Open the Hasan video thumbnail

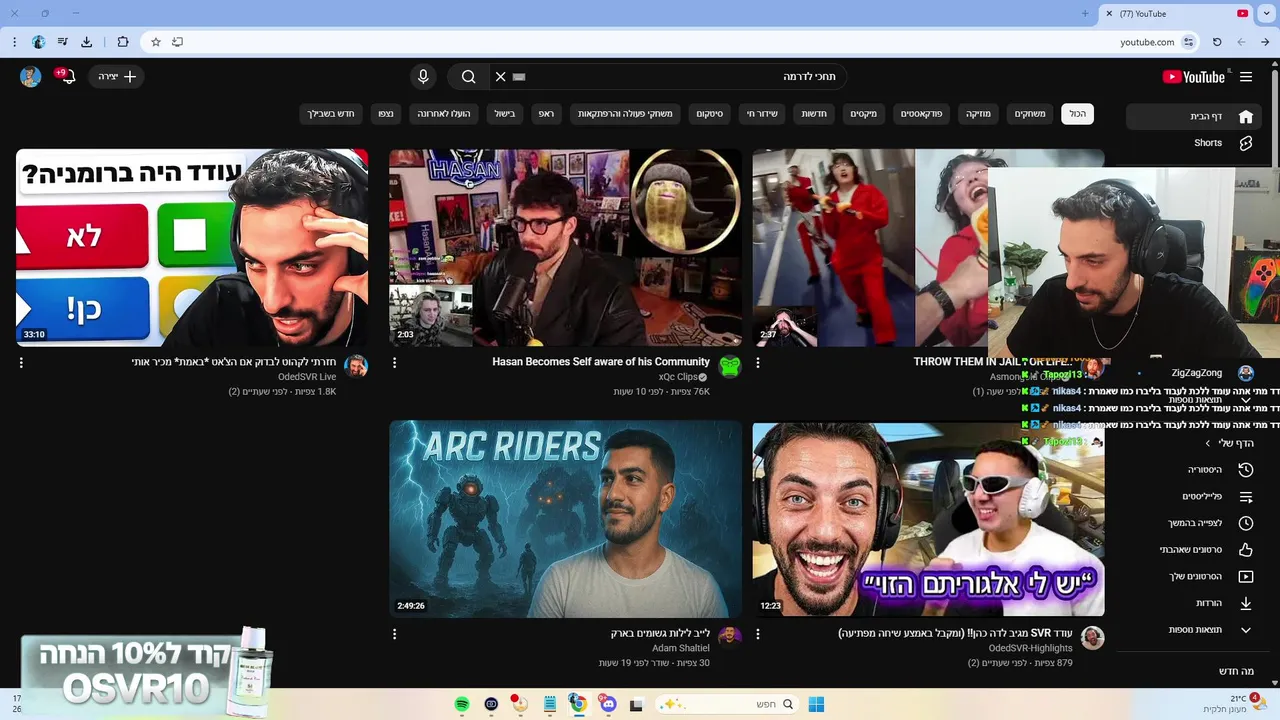tap(566, 248)
